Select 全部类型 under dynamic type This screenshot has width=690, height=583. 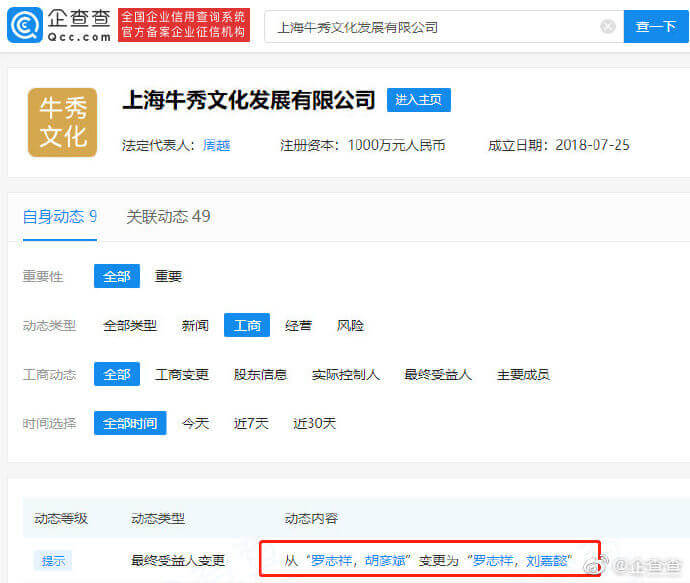[x=130, y=325]
